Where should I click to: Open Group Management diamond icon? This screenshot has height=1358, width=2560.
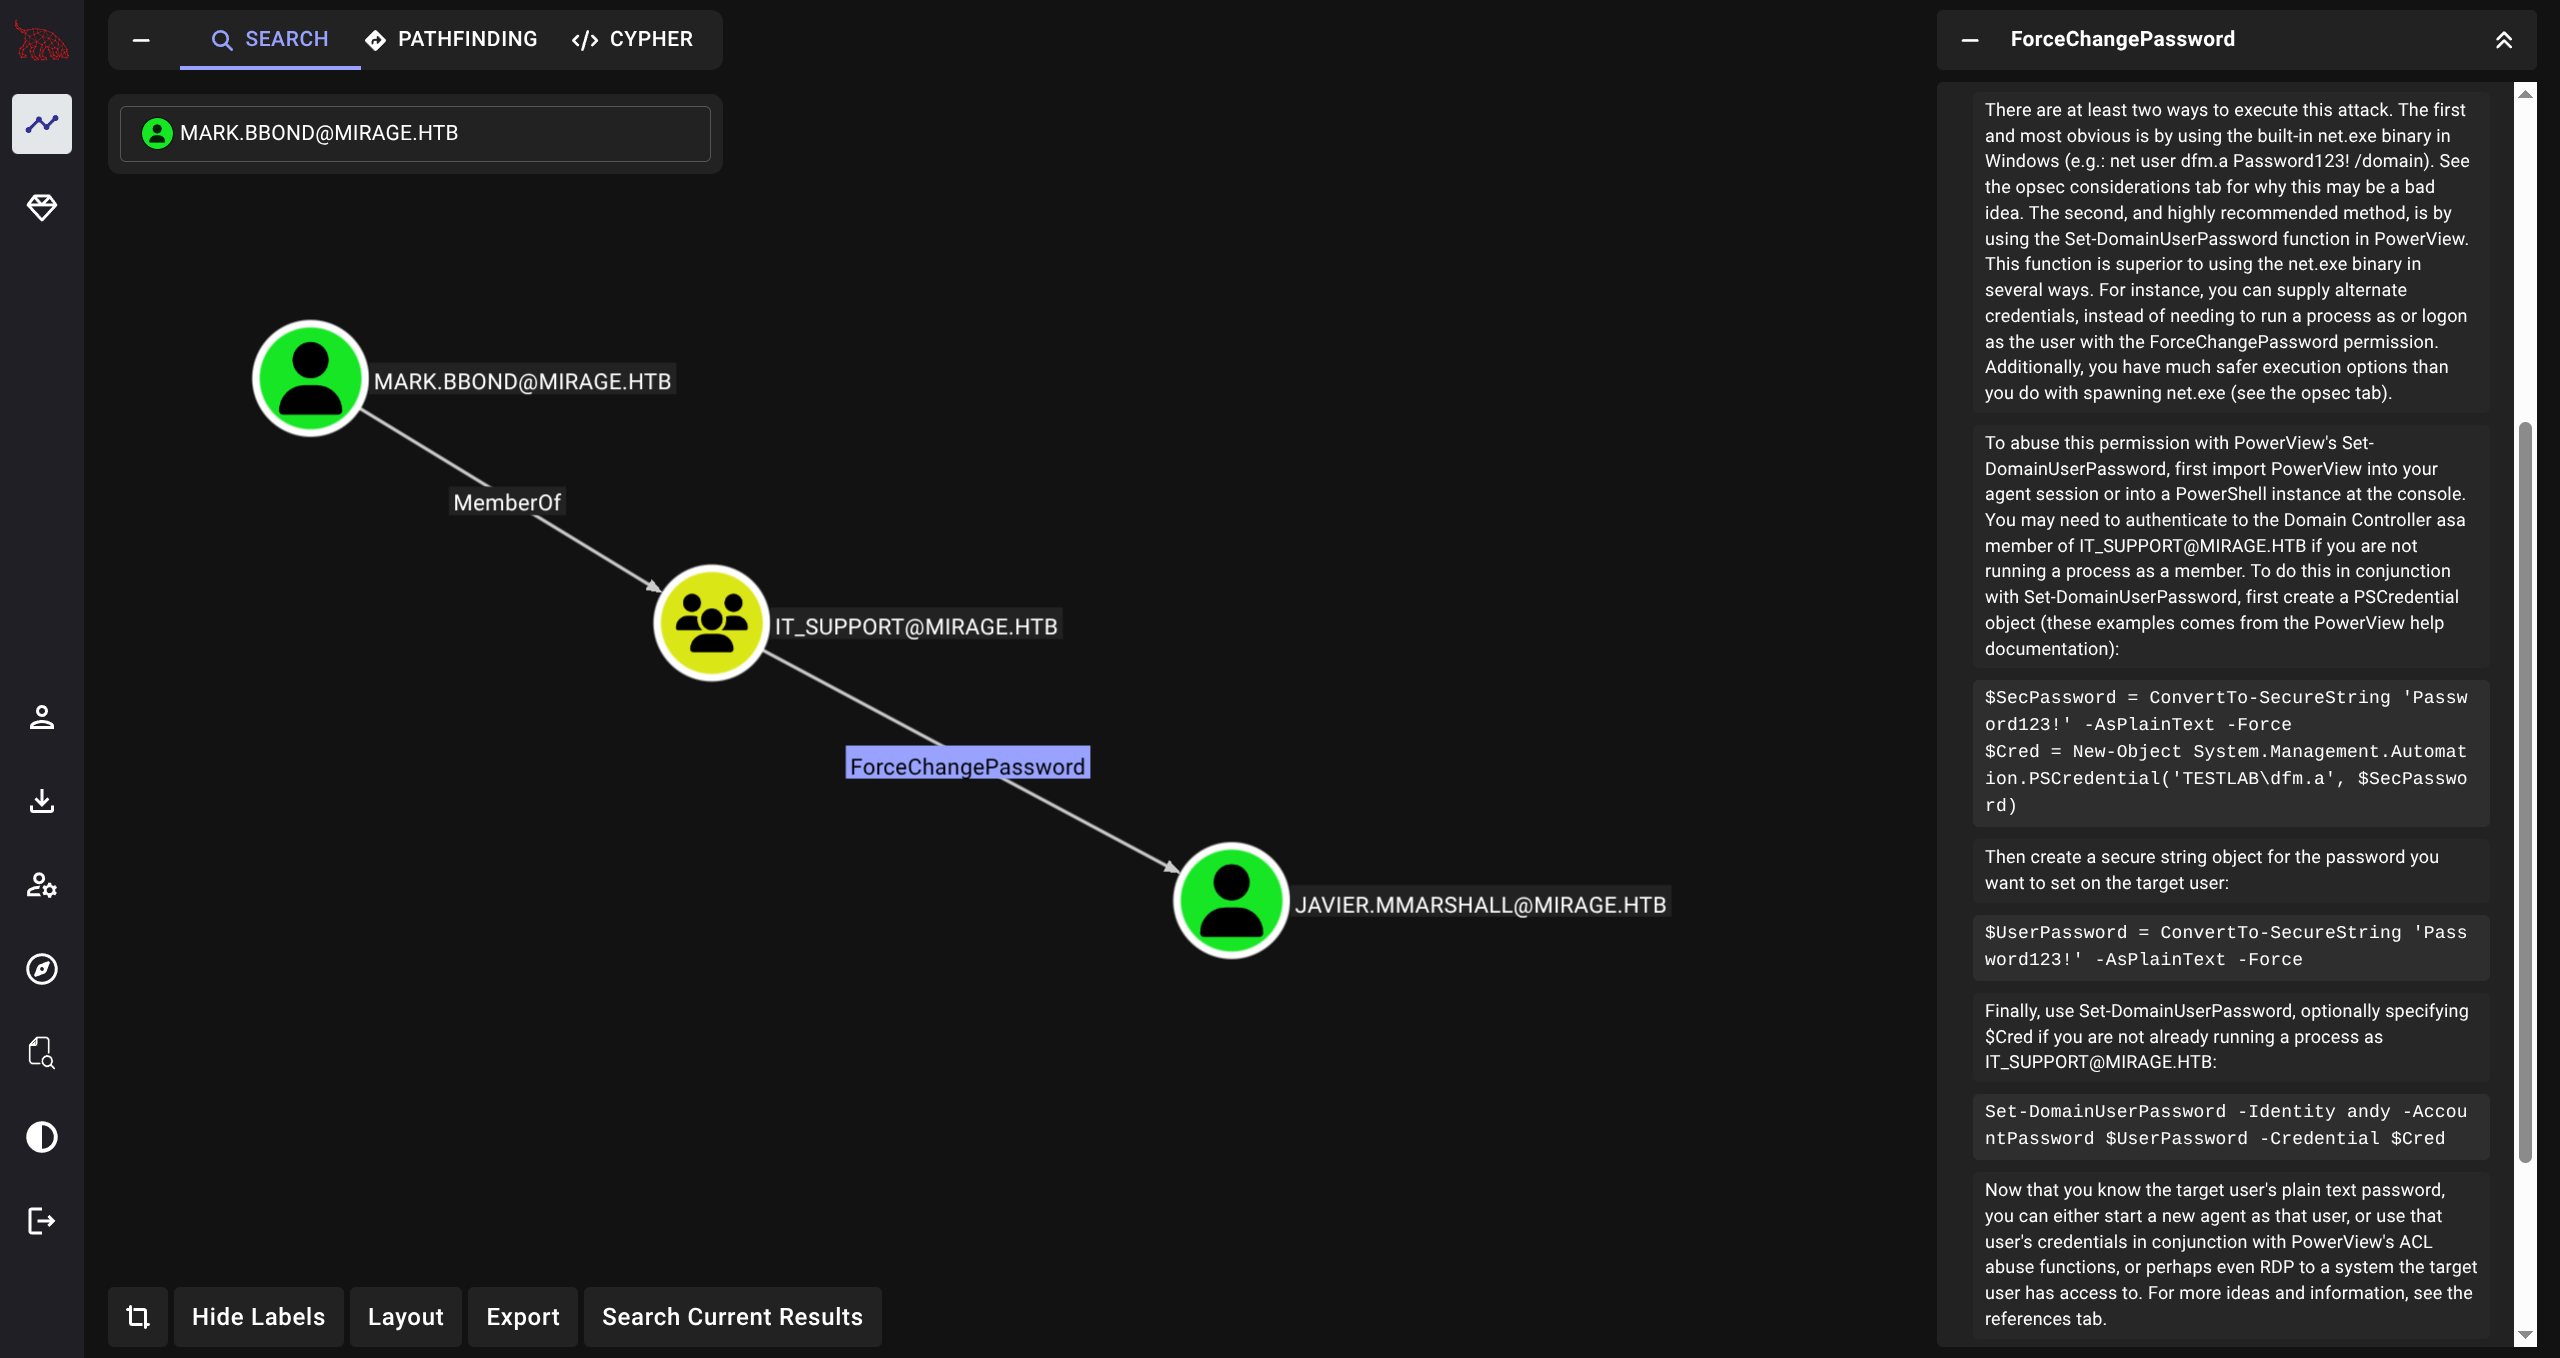click(x=41, y=207)
